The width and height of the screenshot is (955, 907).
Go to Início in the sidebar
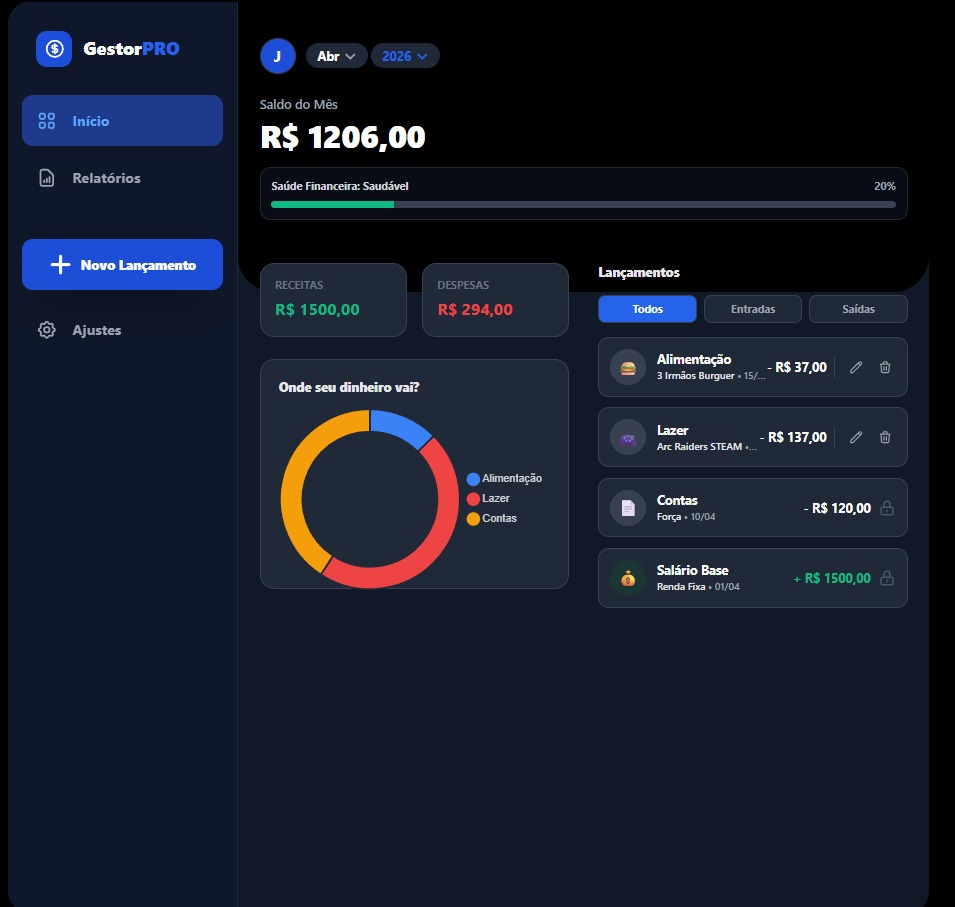pos(122,121)
